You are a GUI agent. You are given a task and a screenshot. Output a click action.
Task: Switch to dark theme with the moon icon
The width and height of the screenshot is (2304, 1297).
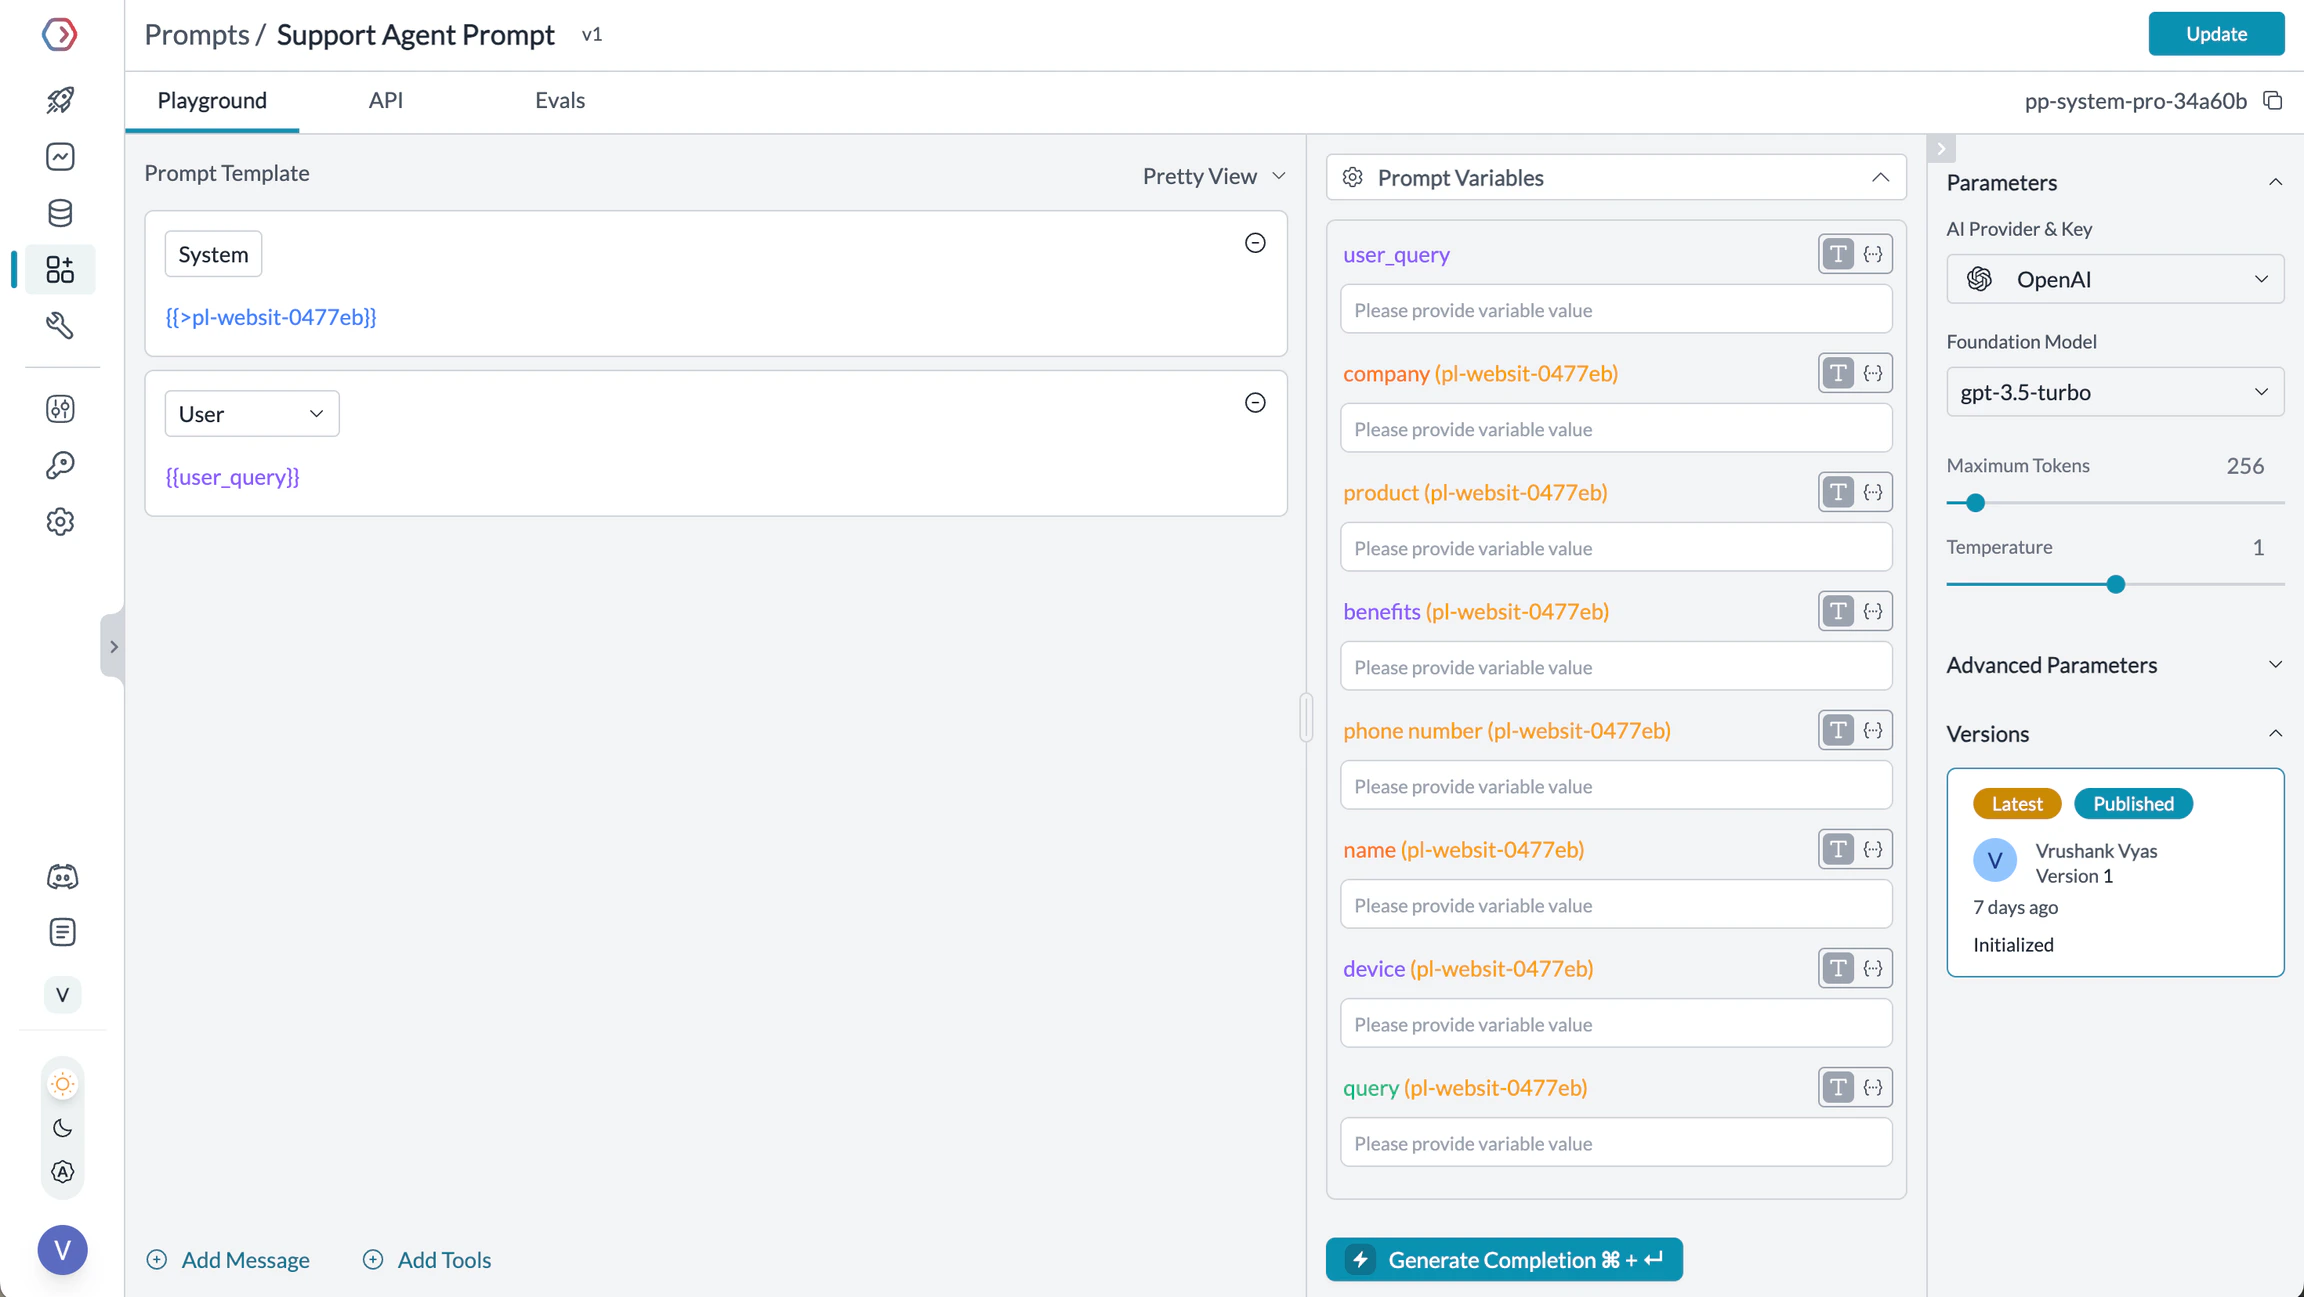tap(62, 1128)
